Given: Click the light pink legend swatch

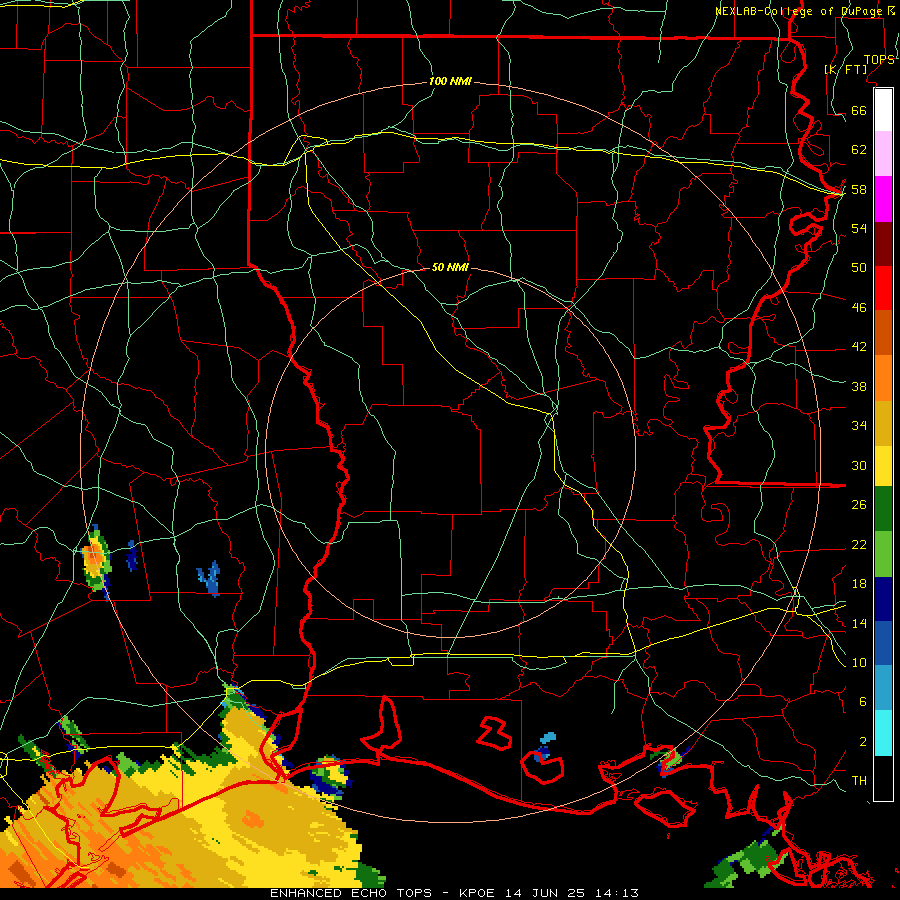Looking at the screenshot, I should (x=883, y=154).
